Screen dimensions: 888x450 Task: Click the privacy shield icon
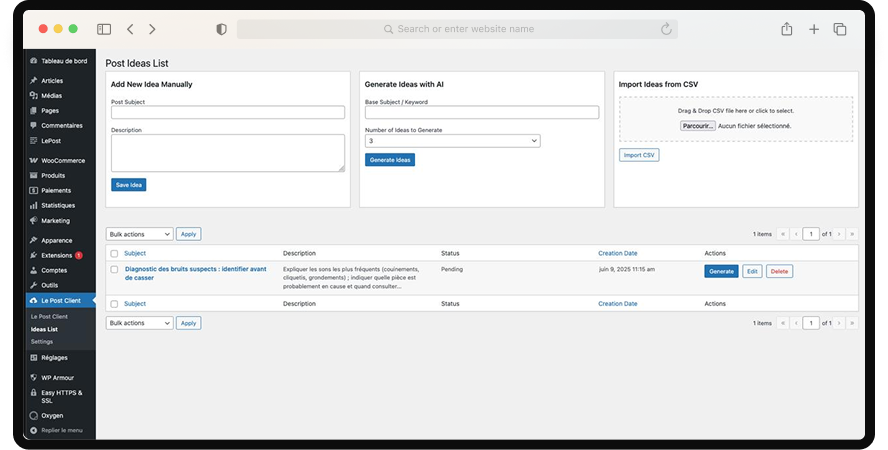pos(222,30)
